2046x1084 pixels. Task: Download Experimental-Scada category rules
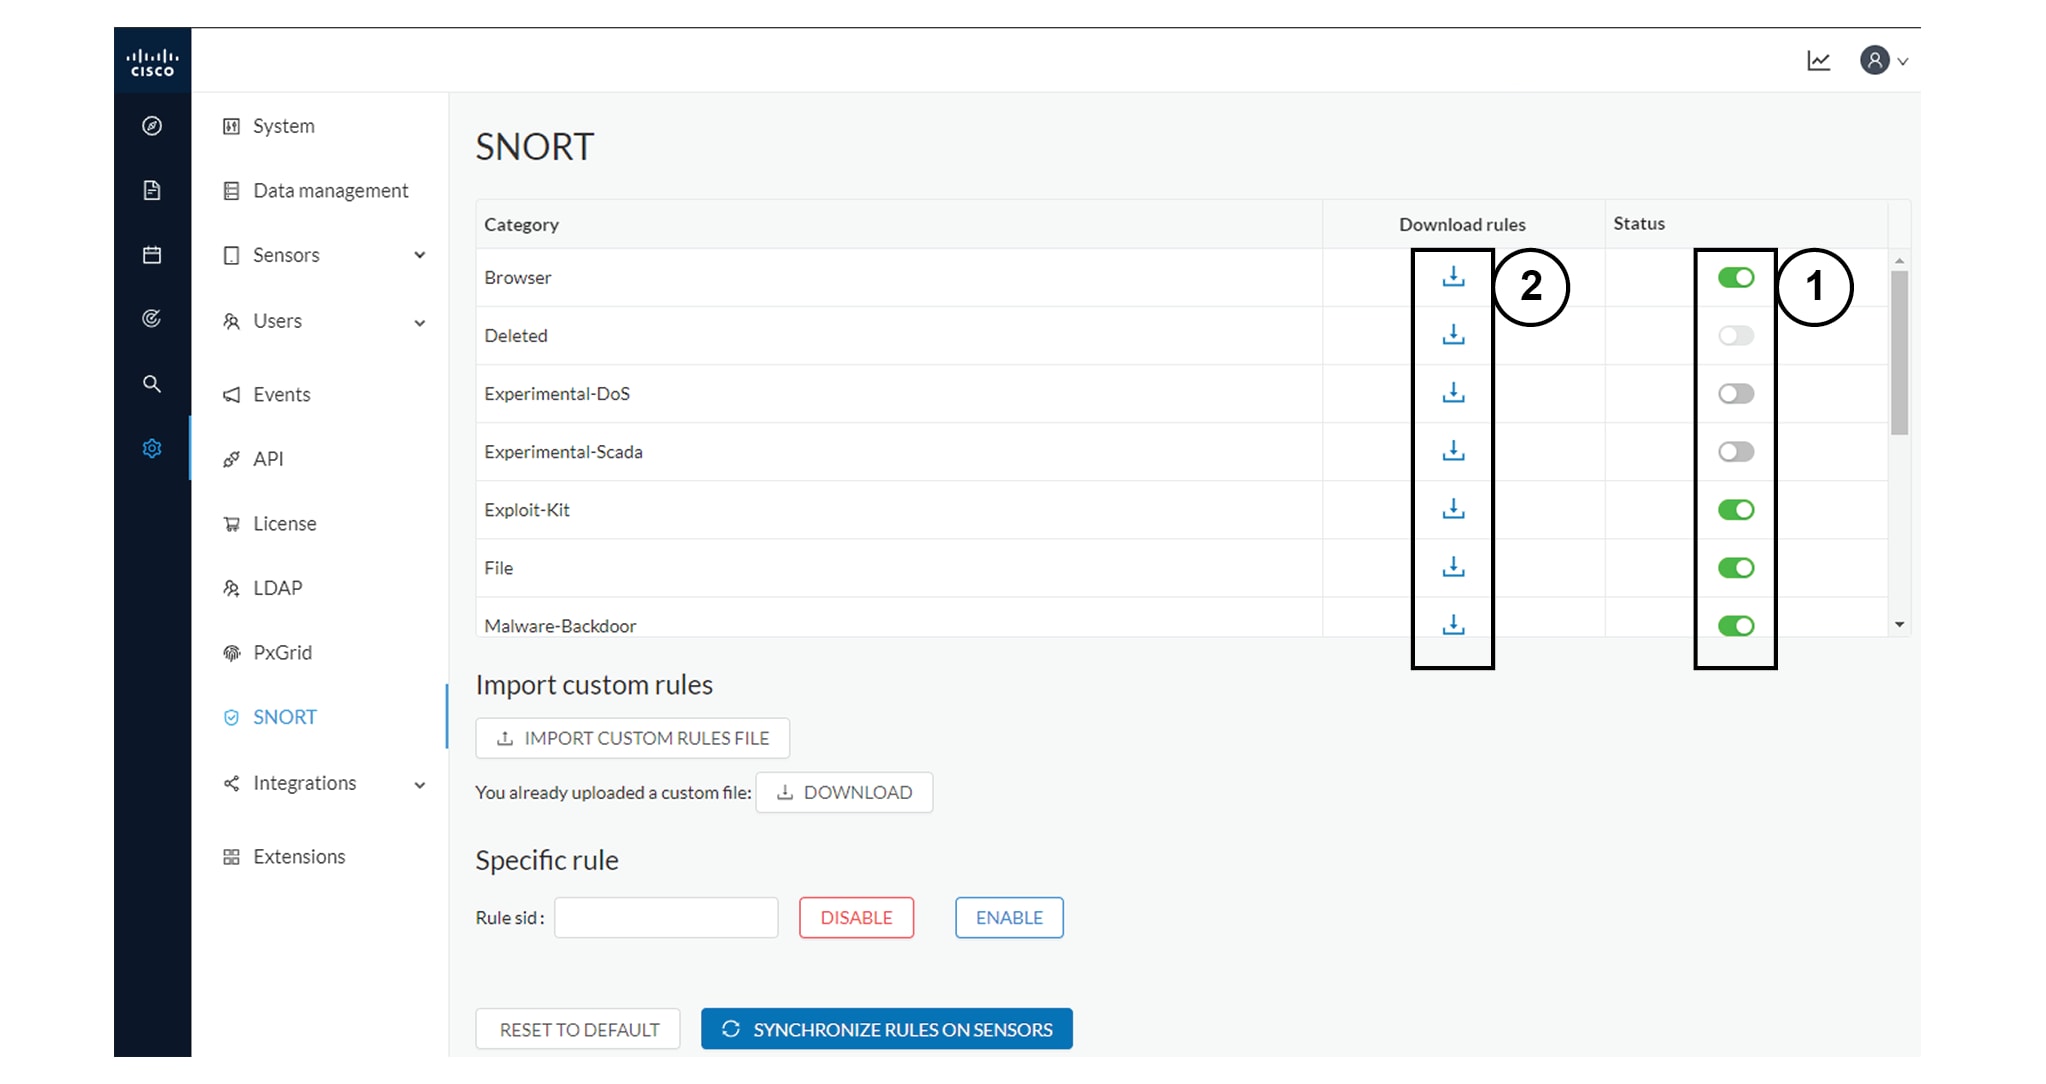pos(1453,451)
